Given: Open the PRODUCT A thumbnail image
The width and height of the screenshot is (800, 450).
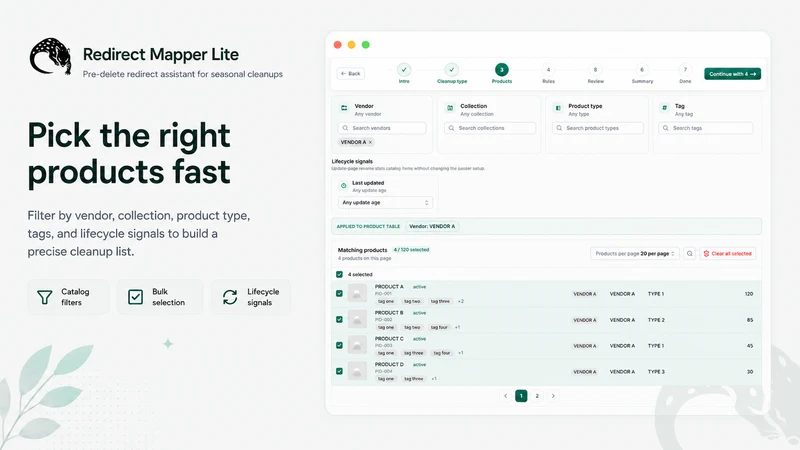Looking at the screenshot, I should (357, 293).
